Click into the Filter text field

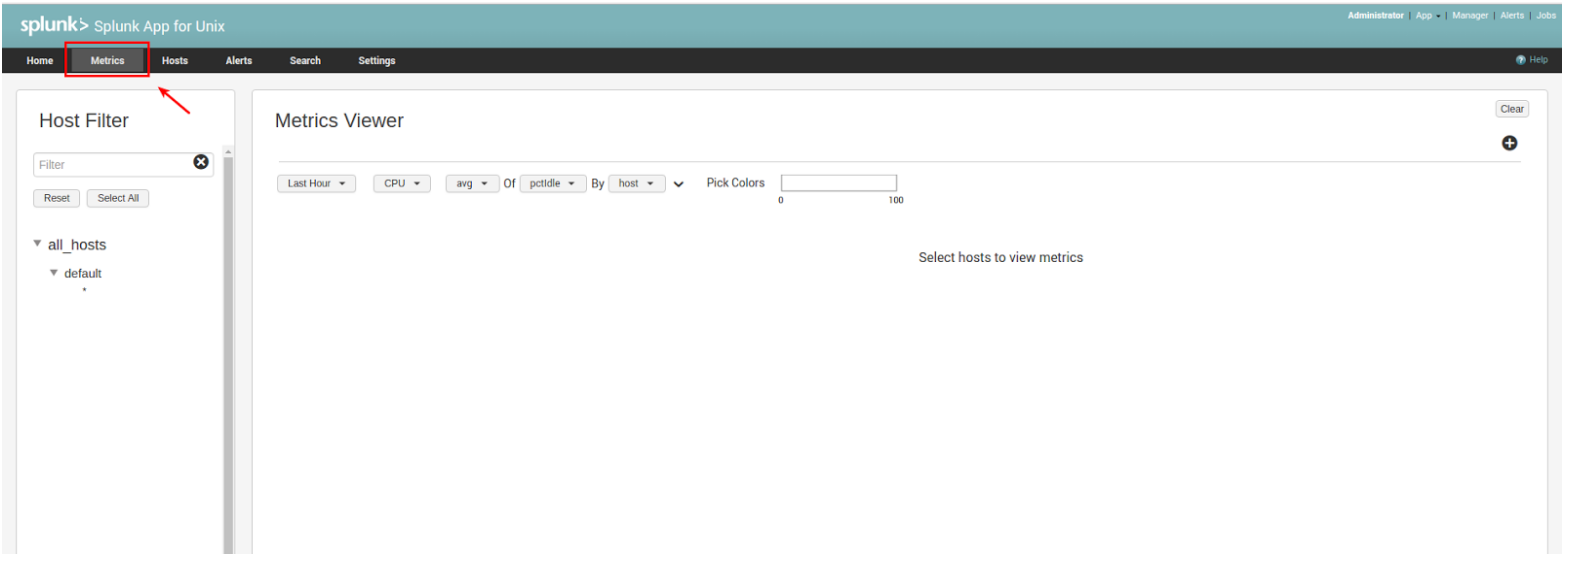point(112,165)
